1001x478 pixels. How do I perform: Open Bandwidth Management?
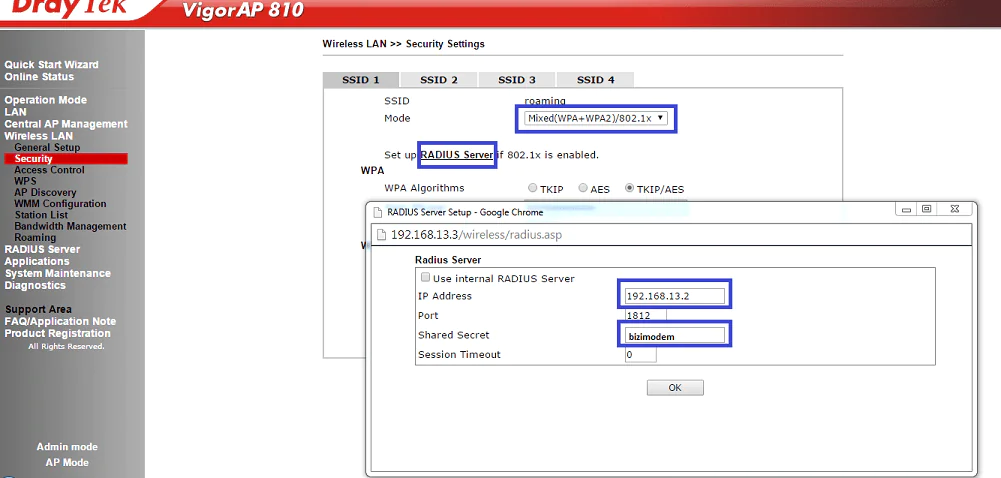pos(70,227)
